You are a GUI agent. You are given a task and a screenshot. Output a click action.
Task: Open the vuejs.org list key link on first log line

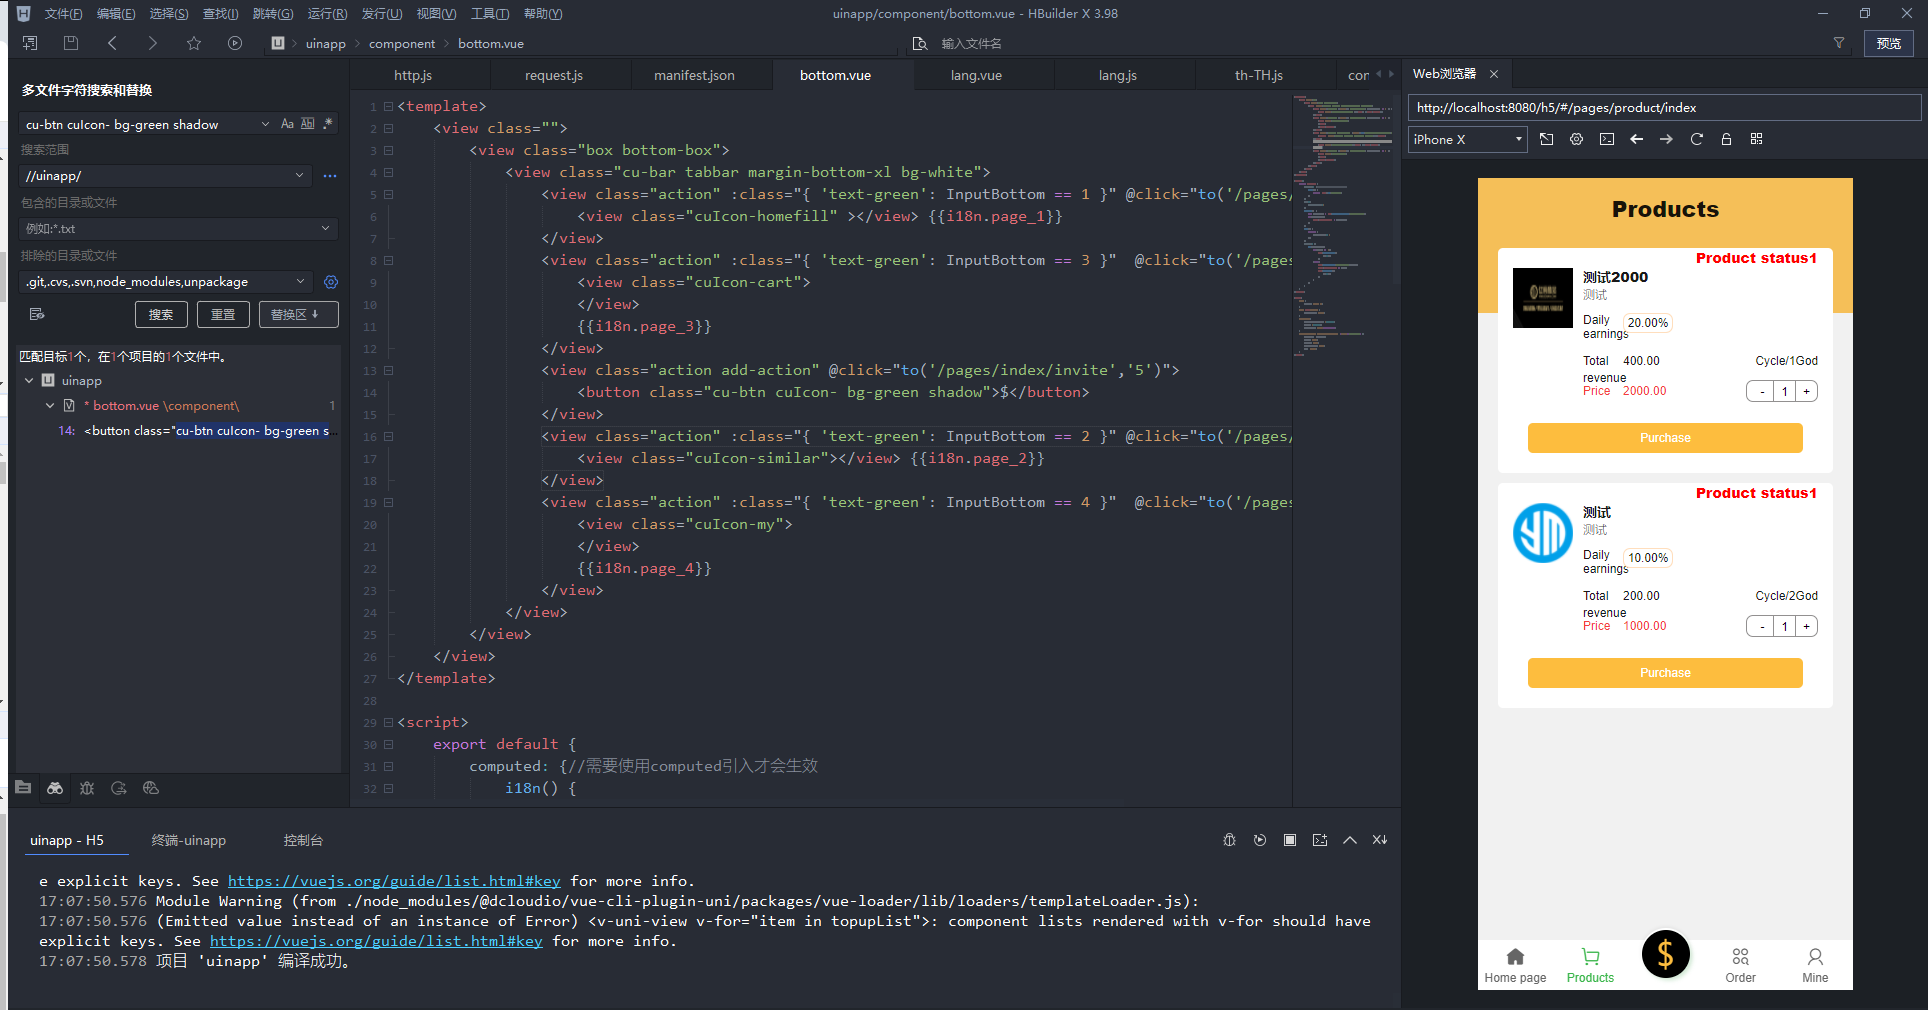pyautogui.click(x=394, y=881)
